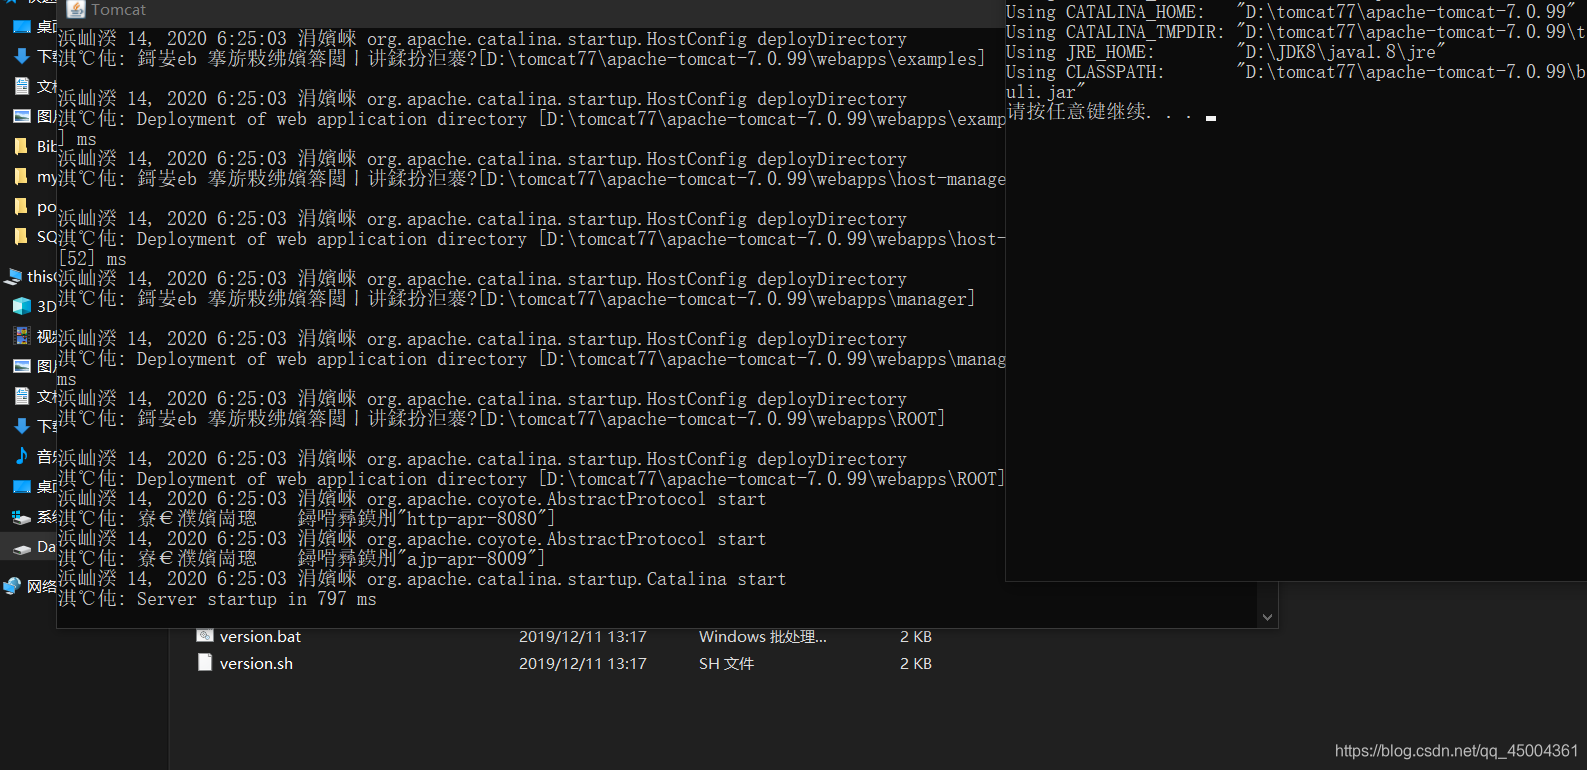
Task: Click the http-apr-8080 log line
Action: [306, 519]
